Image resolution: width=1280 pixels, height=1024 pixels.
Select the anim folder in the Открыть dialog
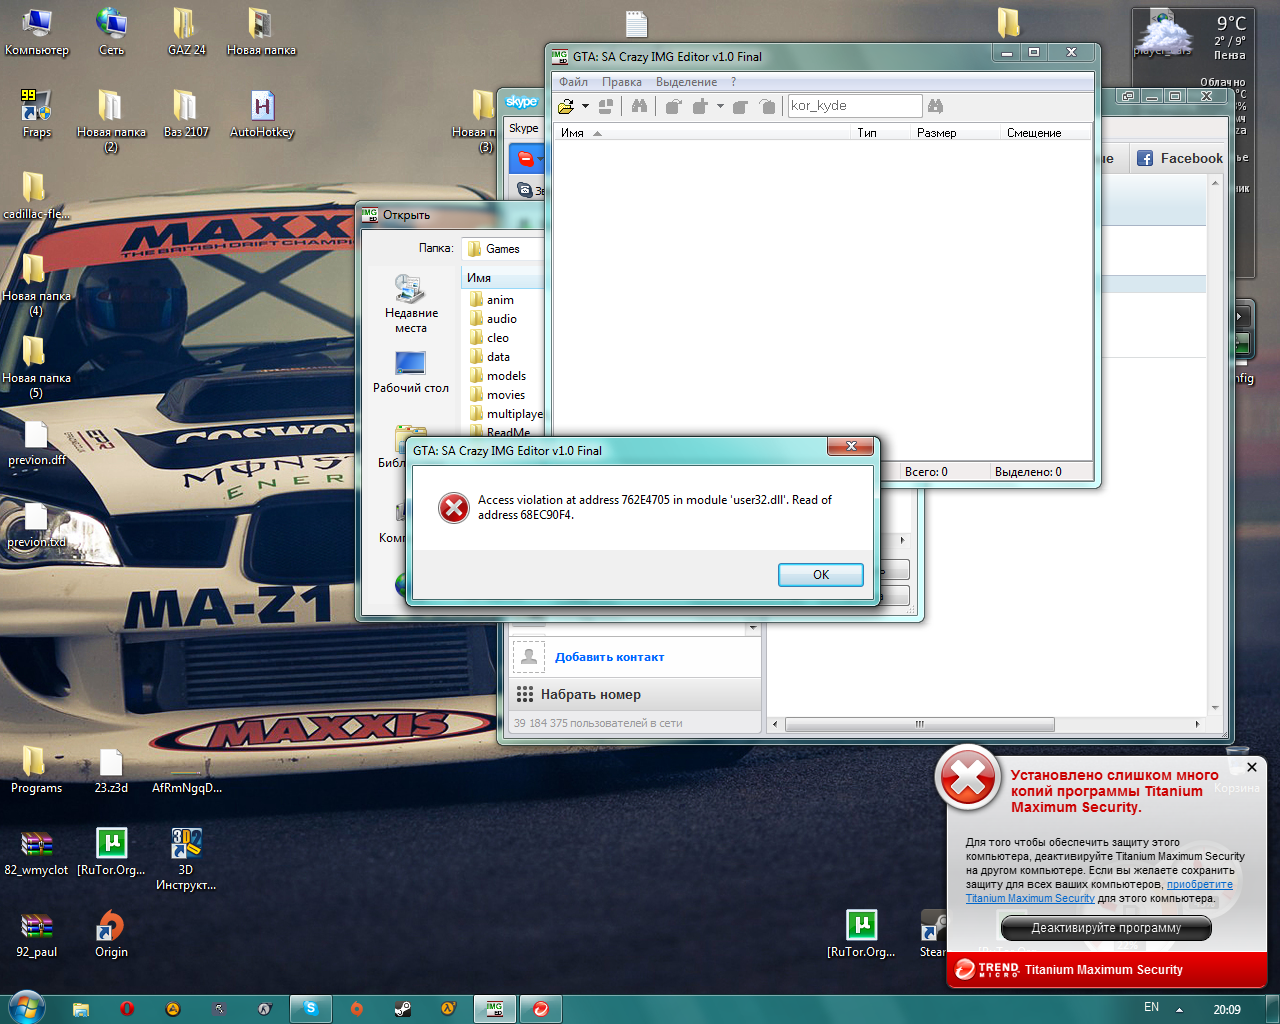pos(491,300)
